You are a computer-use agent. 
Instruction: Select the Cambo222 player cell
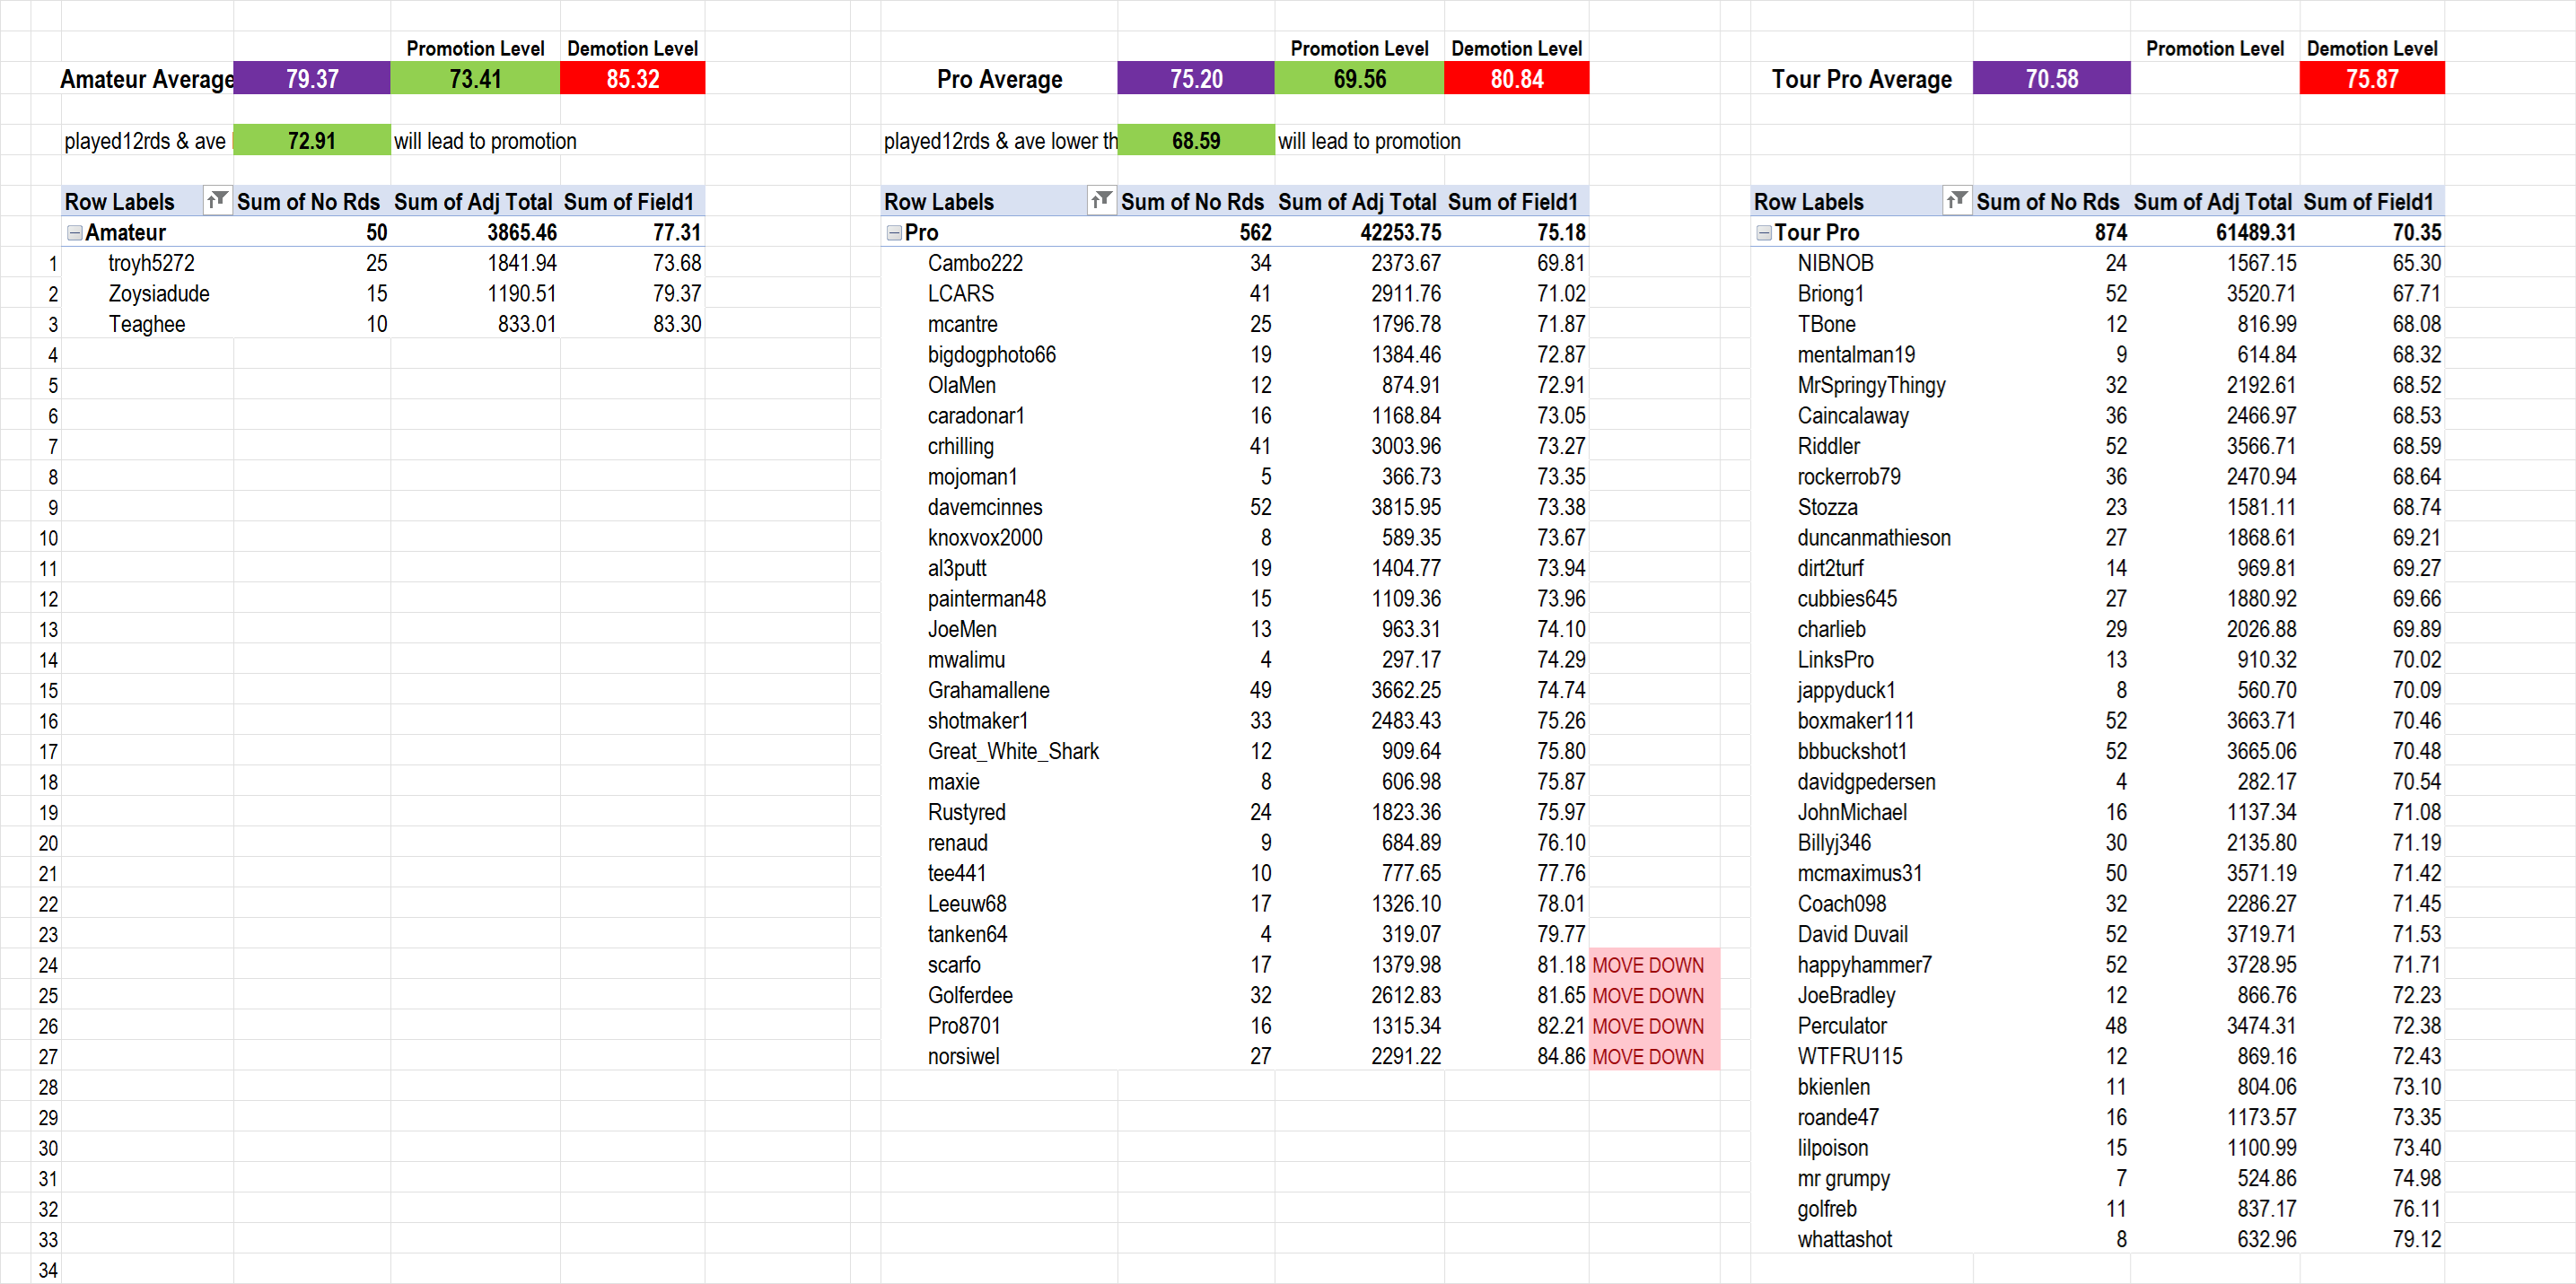coord(975,263)
